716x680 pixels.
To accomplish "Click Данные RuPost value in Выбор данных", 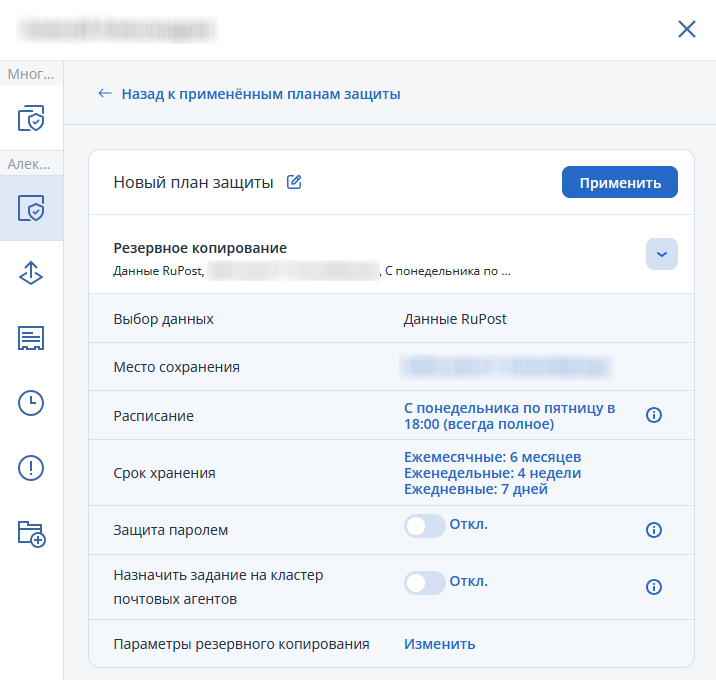I will [x=455, y=319].
